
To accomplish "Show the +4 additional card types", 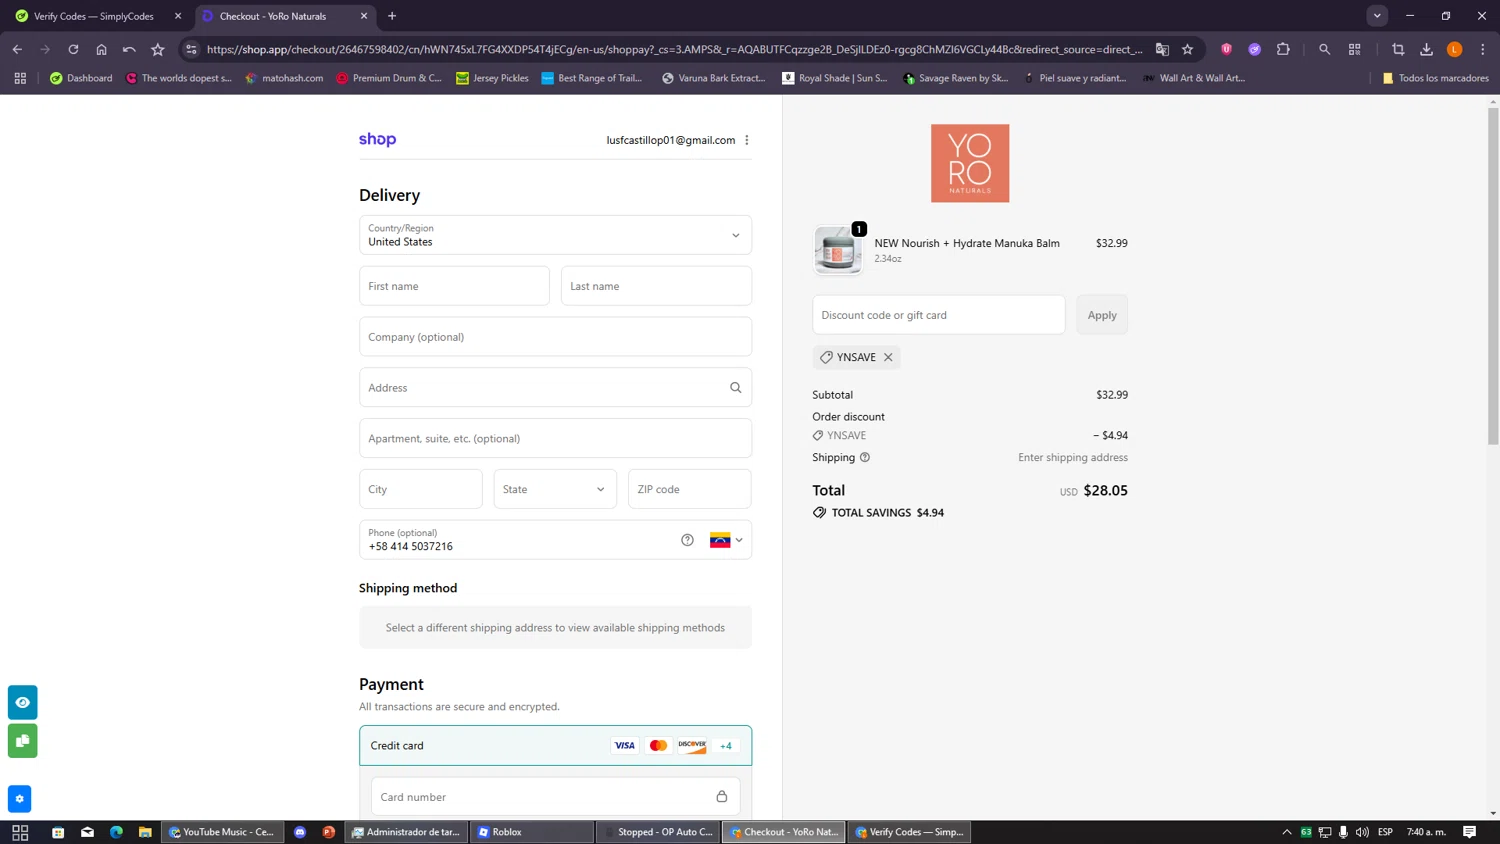I will pyautogui.click(x=726, y=745).
